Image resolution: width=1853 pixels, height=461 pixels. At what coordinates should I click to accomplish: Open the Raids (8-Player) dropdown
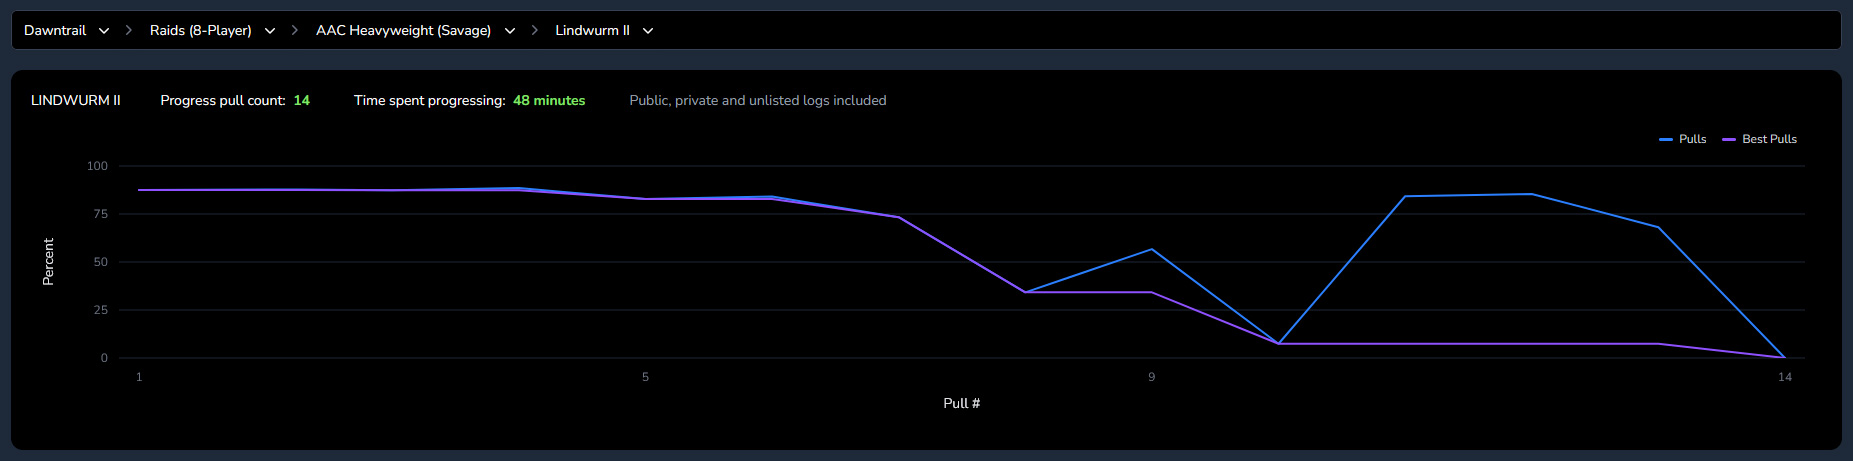tap(212, 31)
